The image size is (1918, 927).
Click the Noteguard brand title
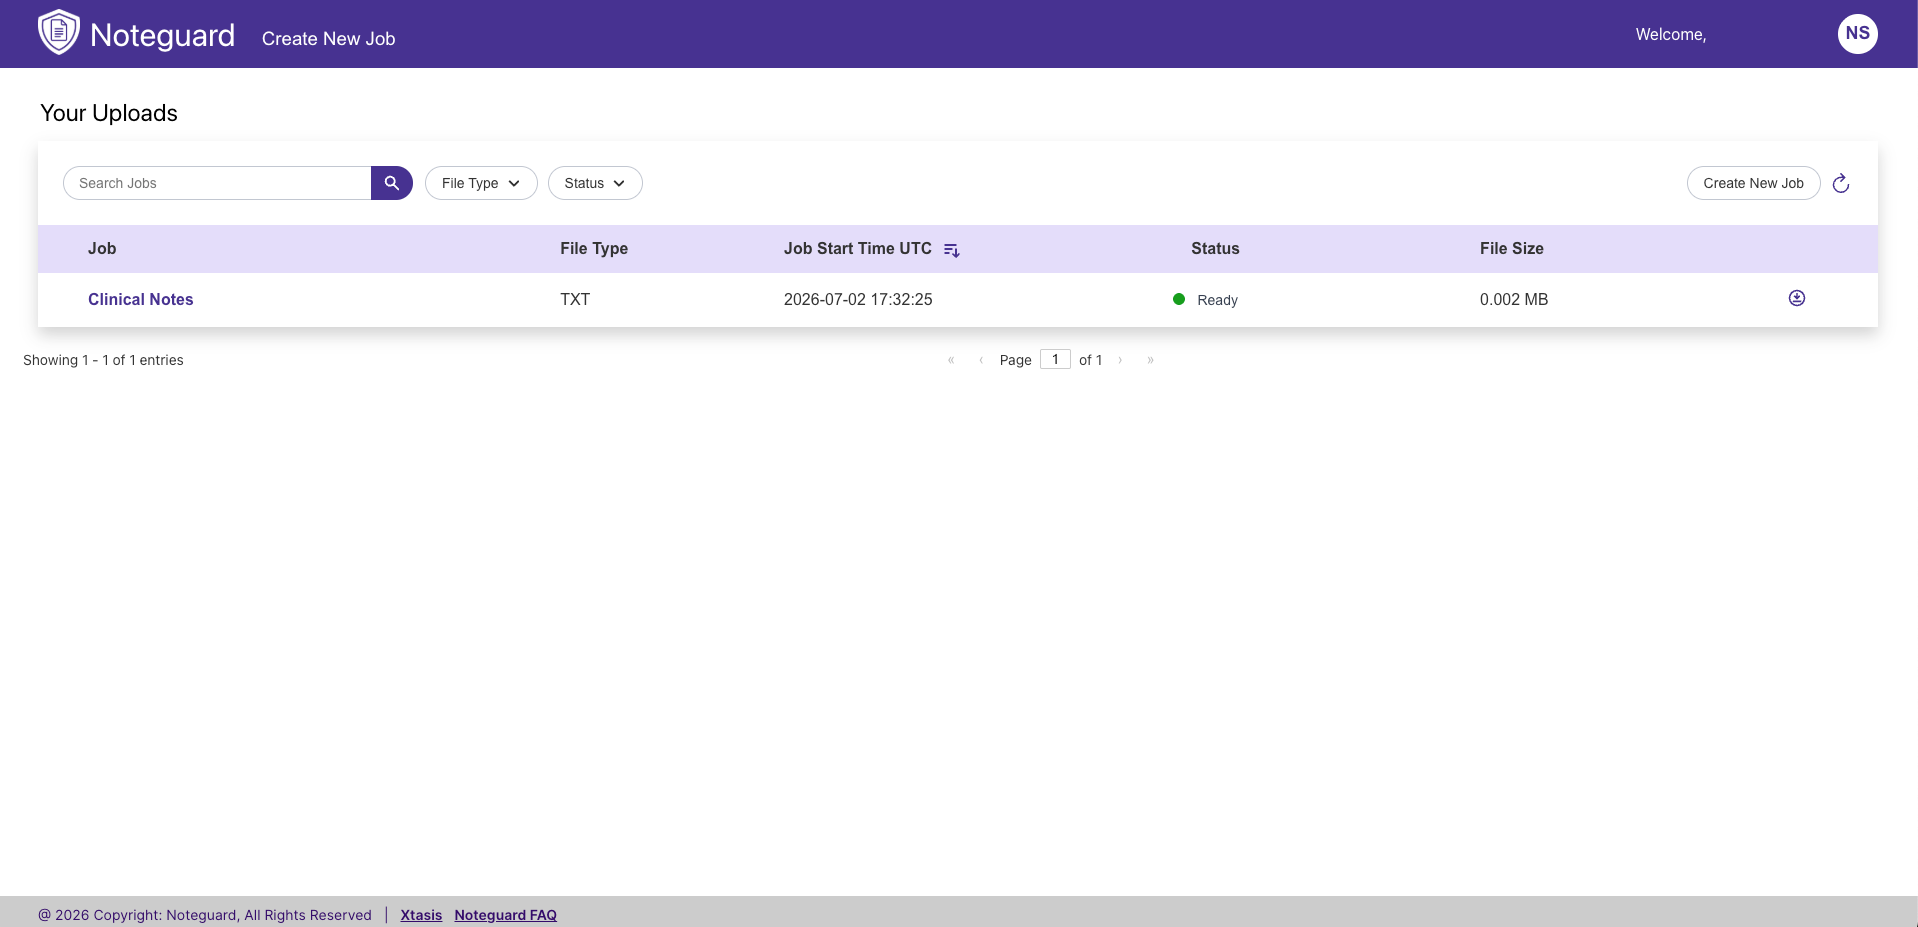(x=162, y=35)
